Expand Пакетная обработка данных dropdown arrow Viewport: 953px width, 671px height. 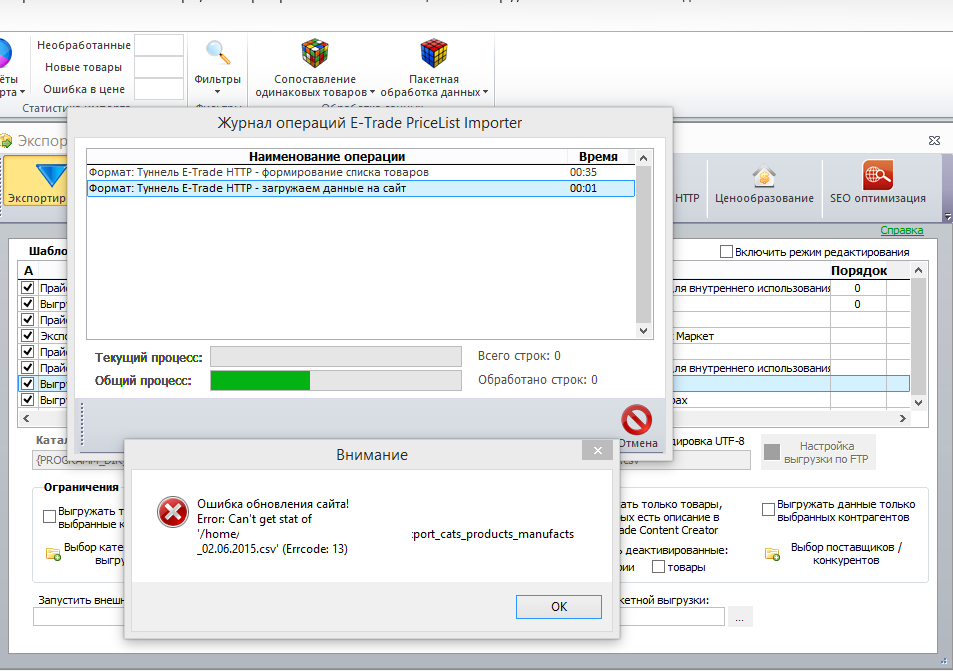485,92
